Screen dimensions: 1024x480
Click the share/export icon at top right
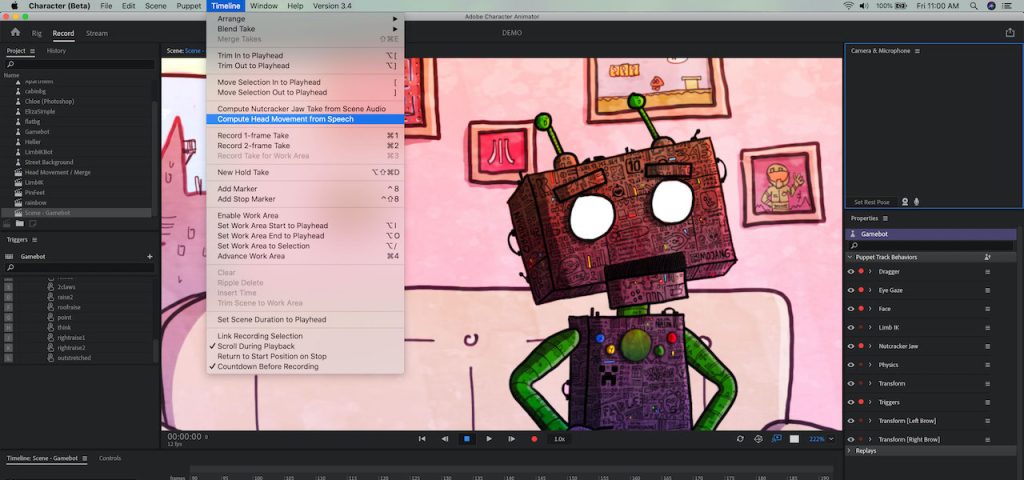pyautogui.click(x=1010, y=32)
